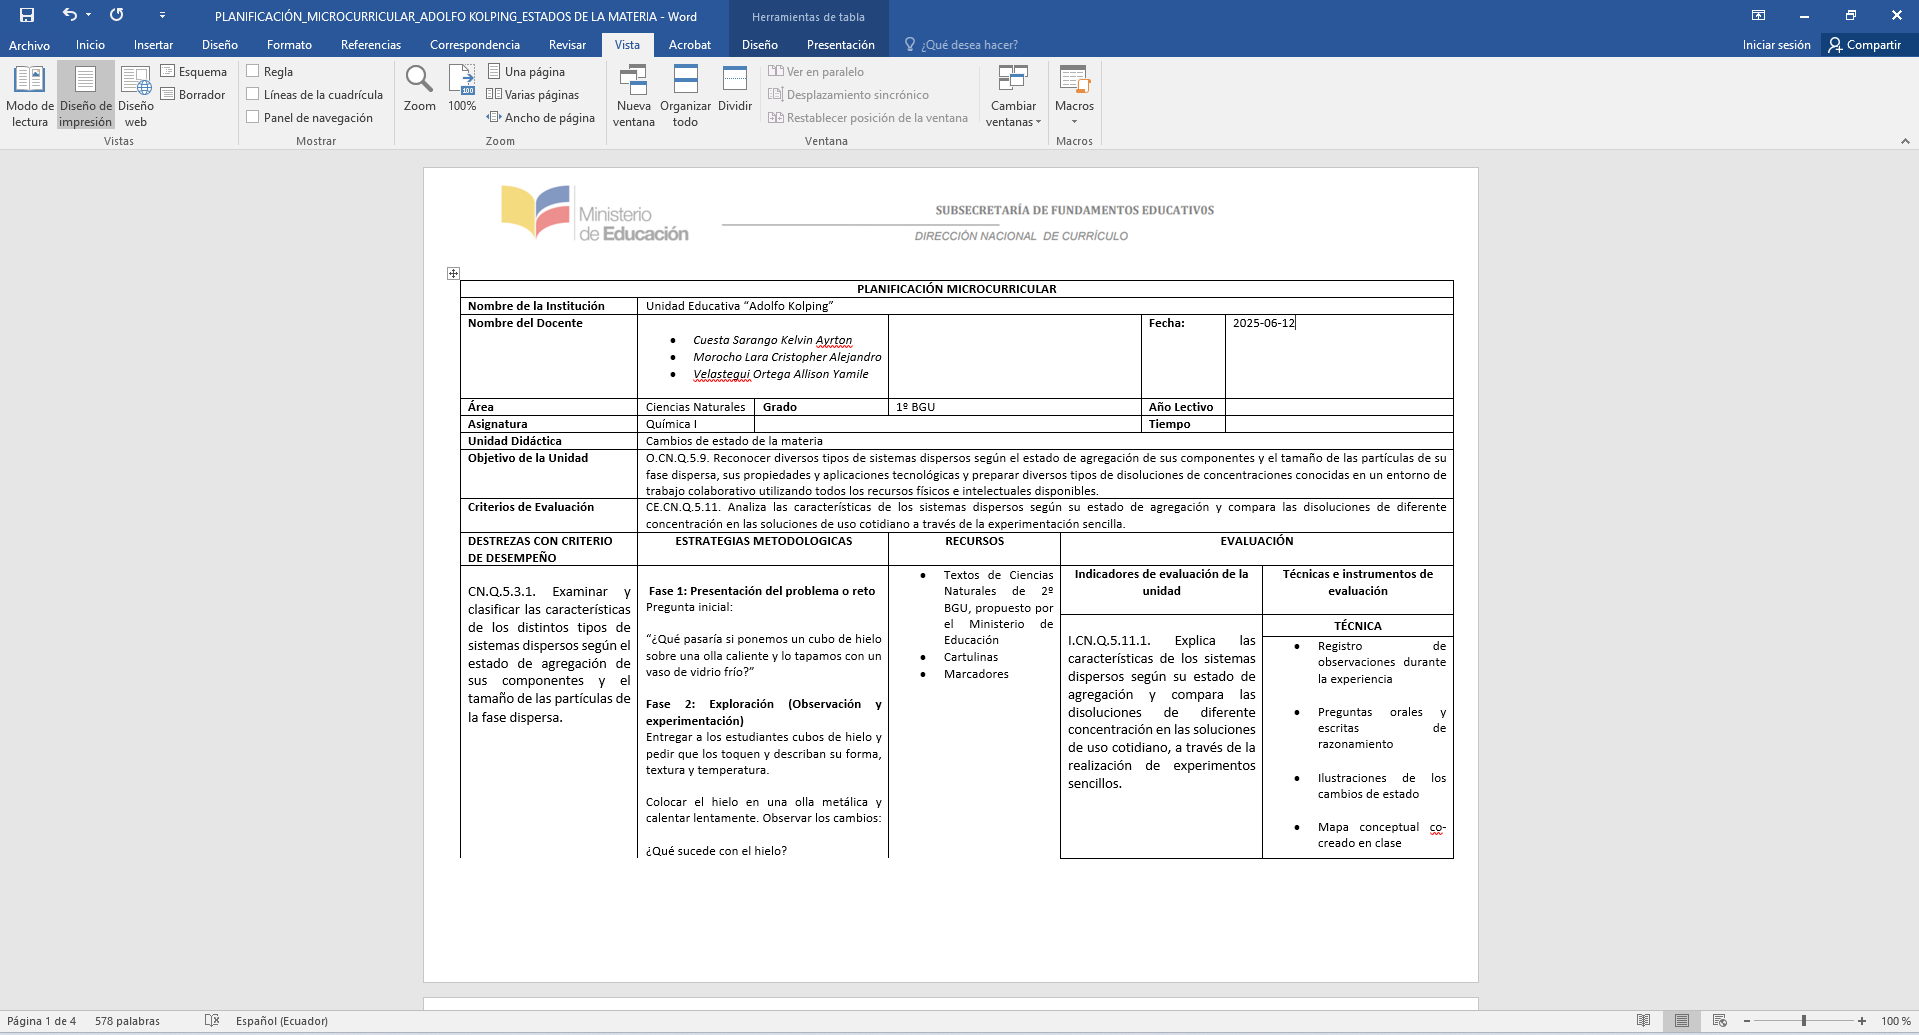Viewport: 1919px width, 1035px height.
Task: Click Ciencias Naturales cell
Action: [x=695, y=407]
